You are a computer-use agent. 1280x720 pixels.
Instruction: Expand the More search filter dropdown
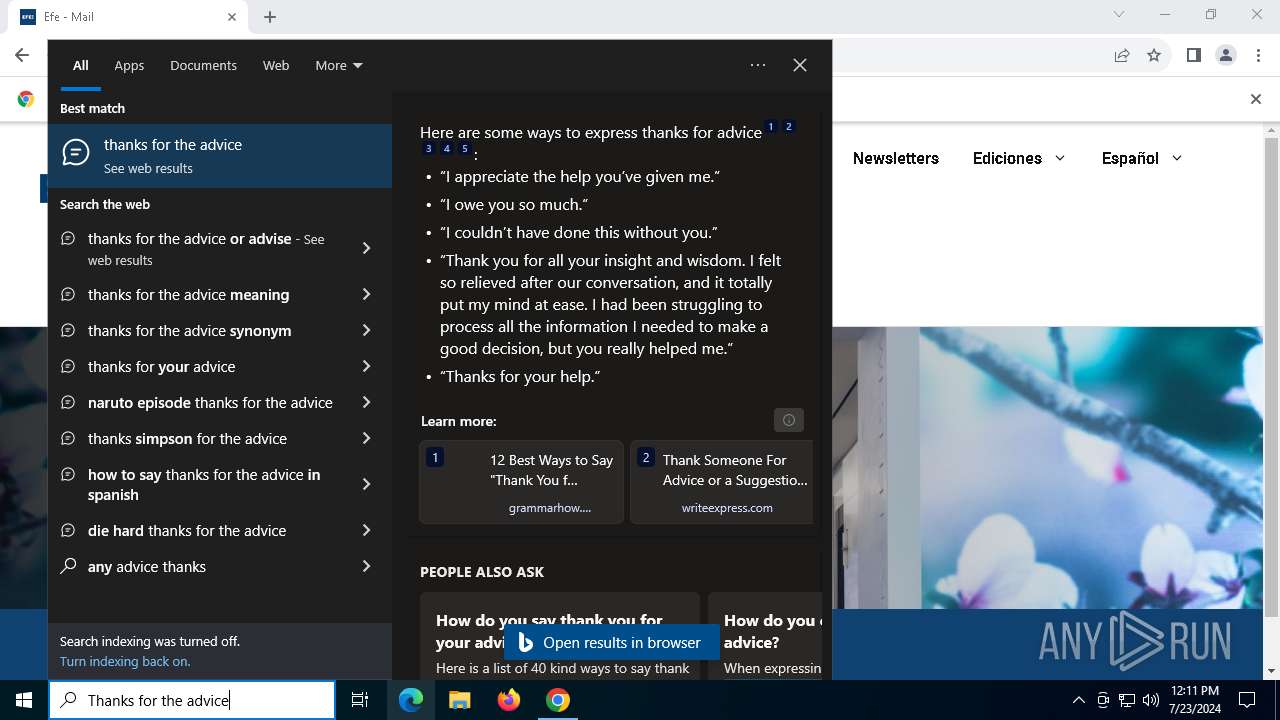[339, 65]
